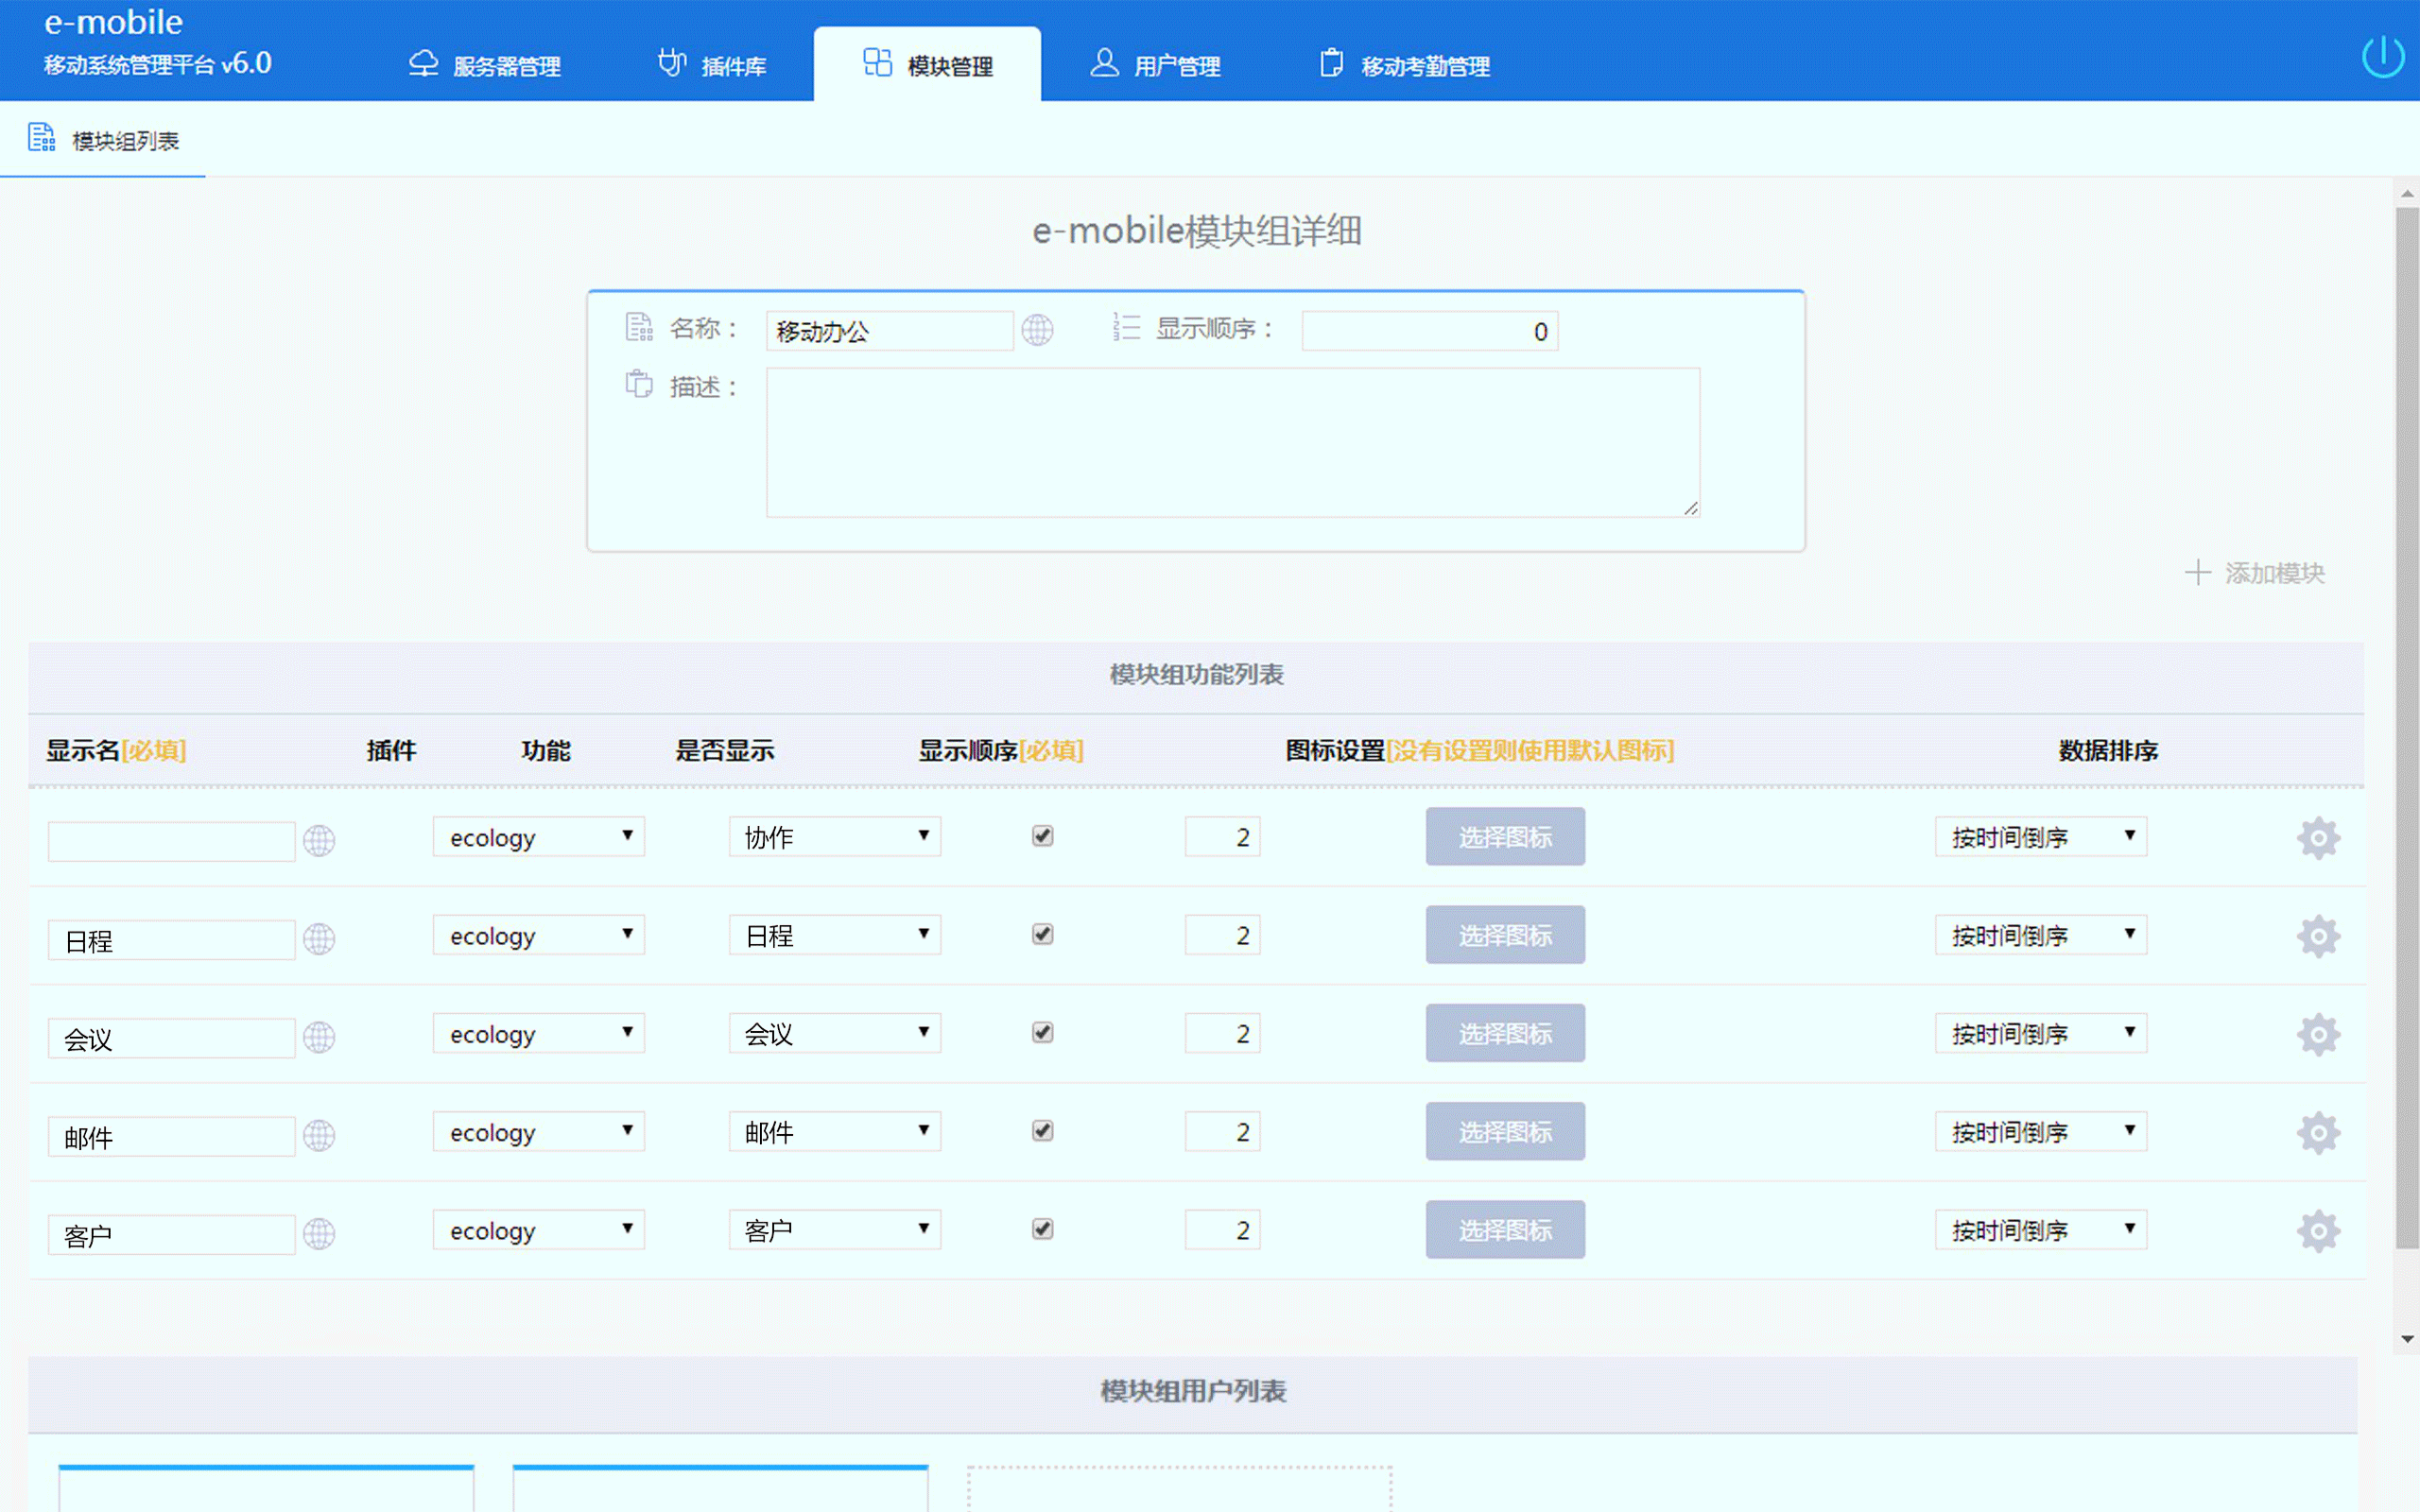Switch to 模块组列表 sub-tab

(x=103, y=140)
